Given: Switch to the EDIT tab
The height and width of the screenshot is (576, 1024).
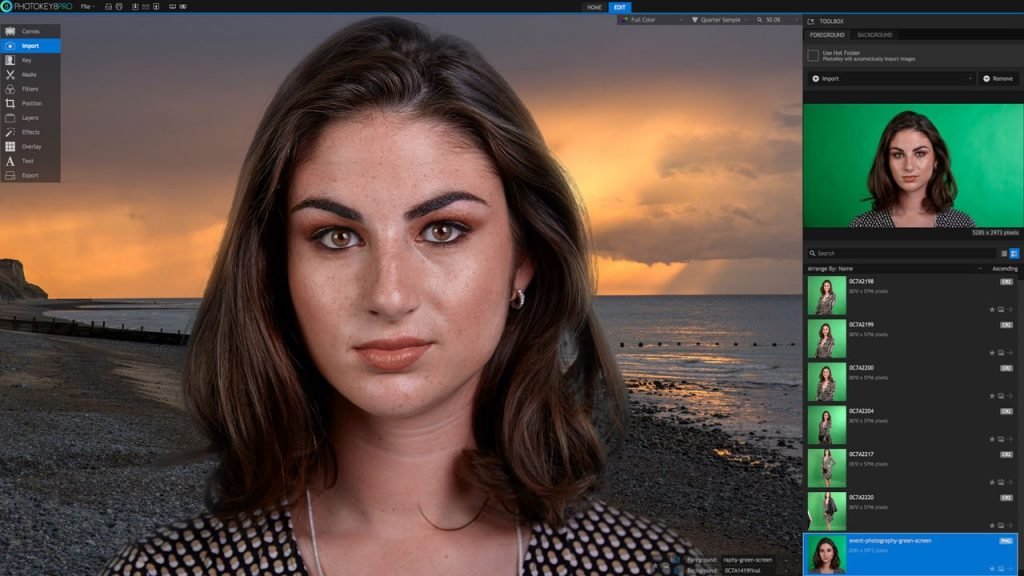Looking at the screenshot, I should tap(620, 7).
